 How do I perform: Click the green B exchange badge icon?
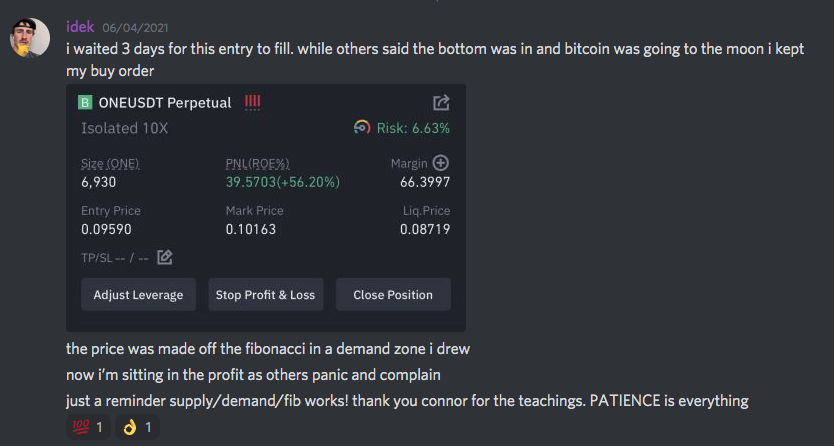[x=86, y=103]
